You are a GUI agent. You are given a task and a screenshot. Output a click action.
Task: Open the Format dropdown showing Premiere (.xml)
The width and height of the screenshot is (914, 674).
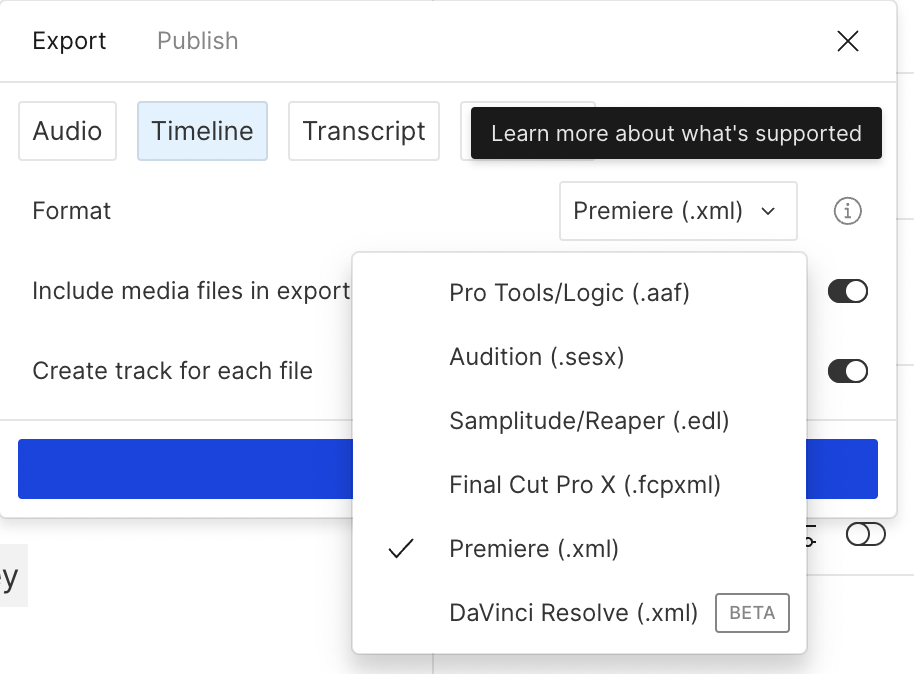click(678, 211)
